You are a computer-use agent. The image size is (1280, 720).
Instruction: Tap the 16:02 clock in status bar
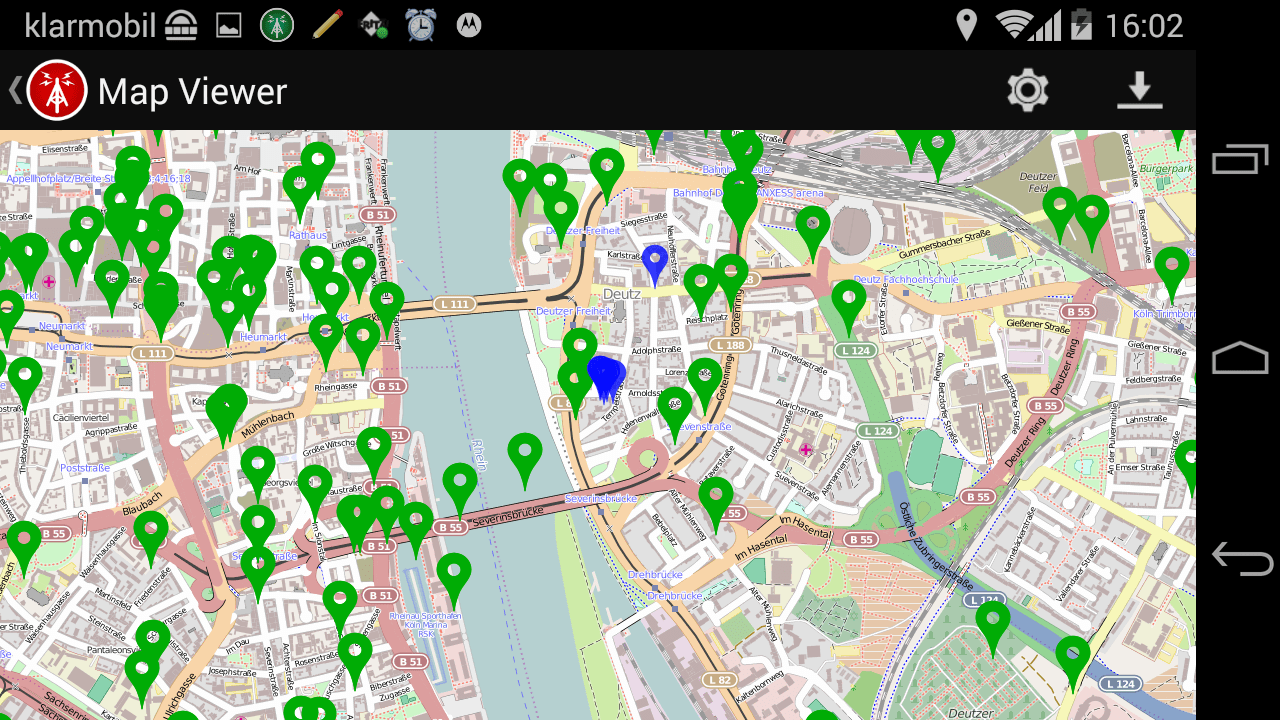click(1144, 25)
